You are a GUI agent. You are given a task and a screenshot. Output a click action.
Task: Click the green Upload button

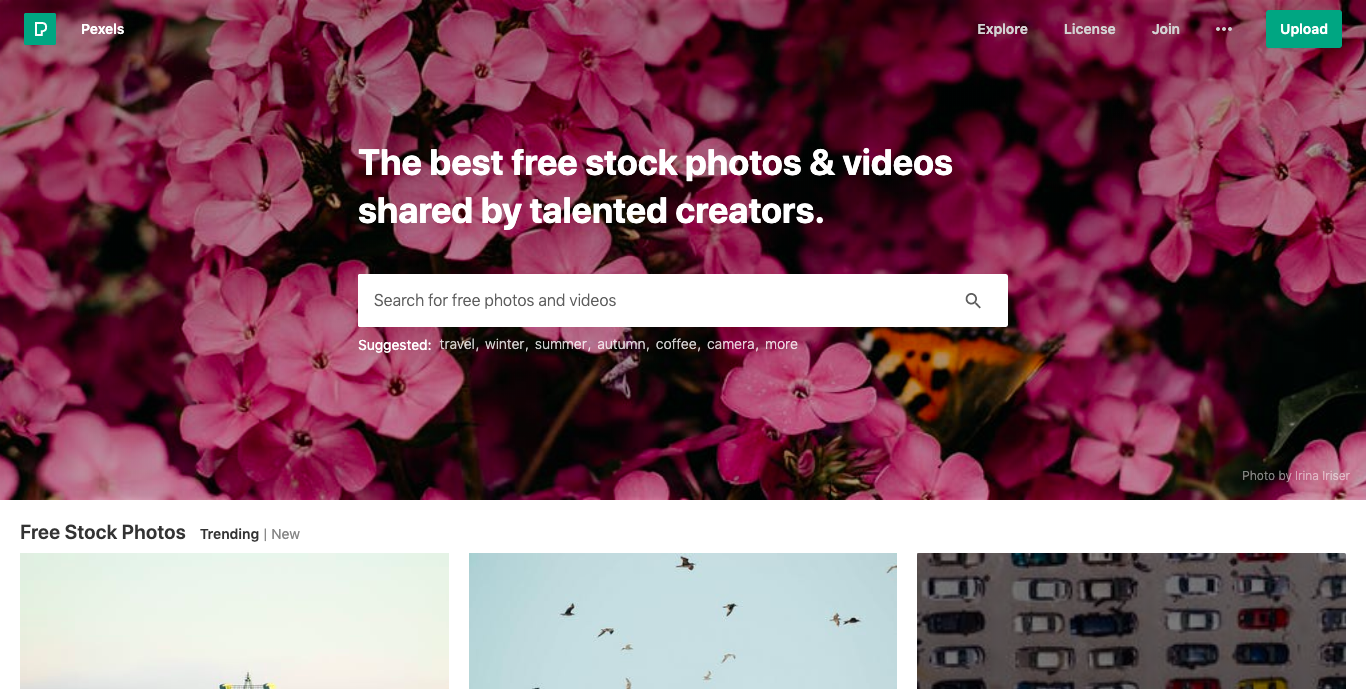pos(1304,29)
